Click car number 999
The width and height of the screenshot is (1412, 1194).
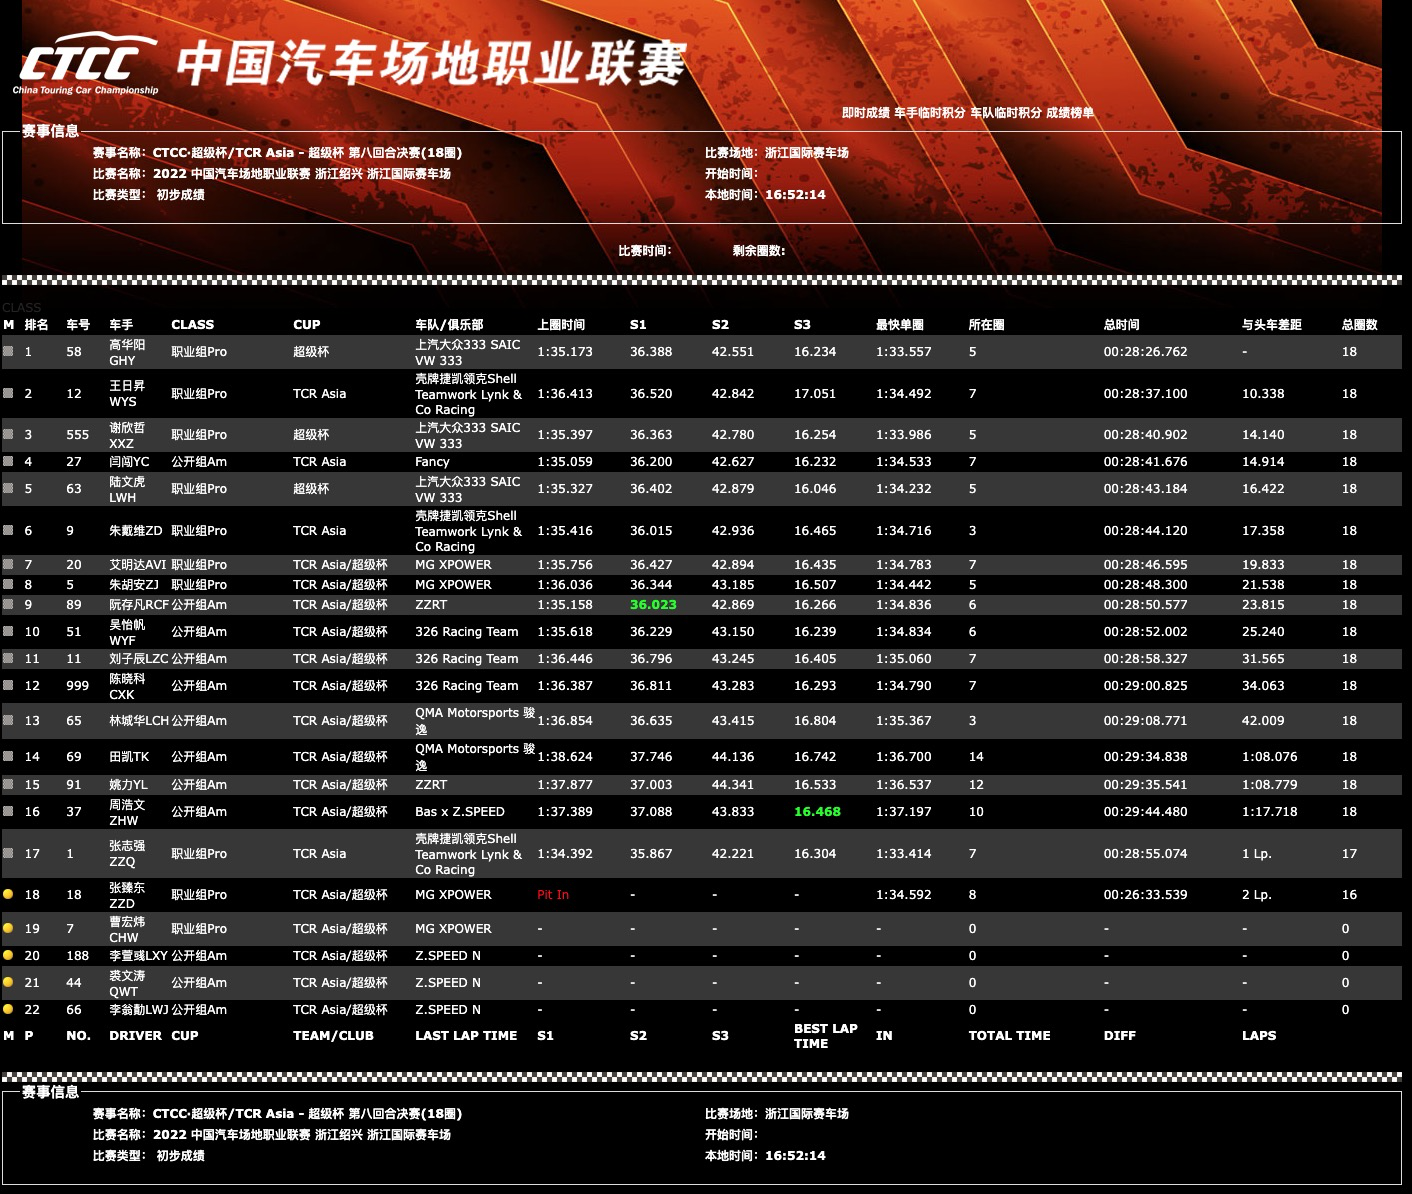click(78, 686)
